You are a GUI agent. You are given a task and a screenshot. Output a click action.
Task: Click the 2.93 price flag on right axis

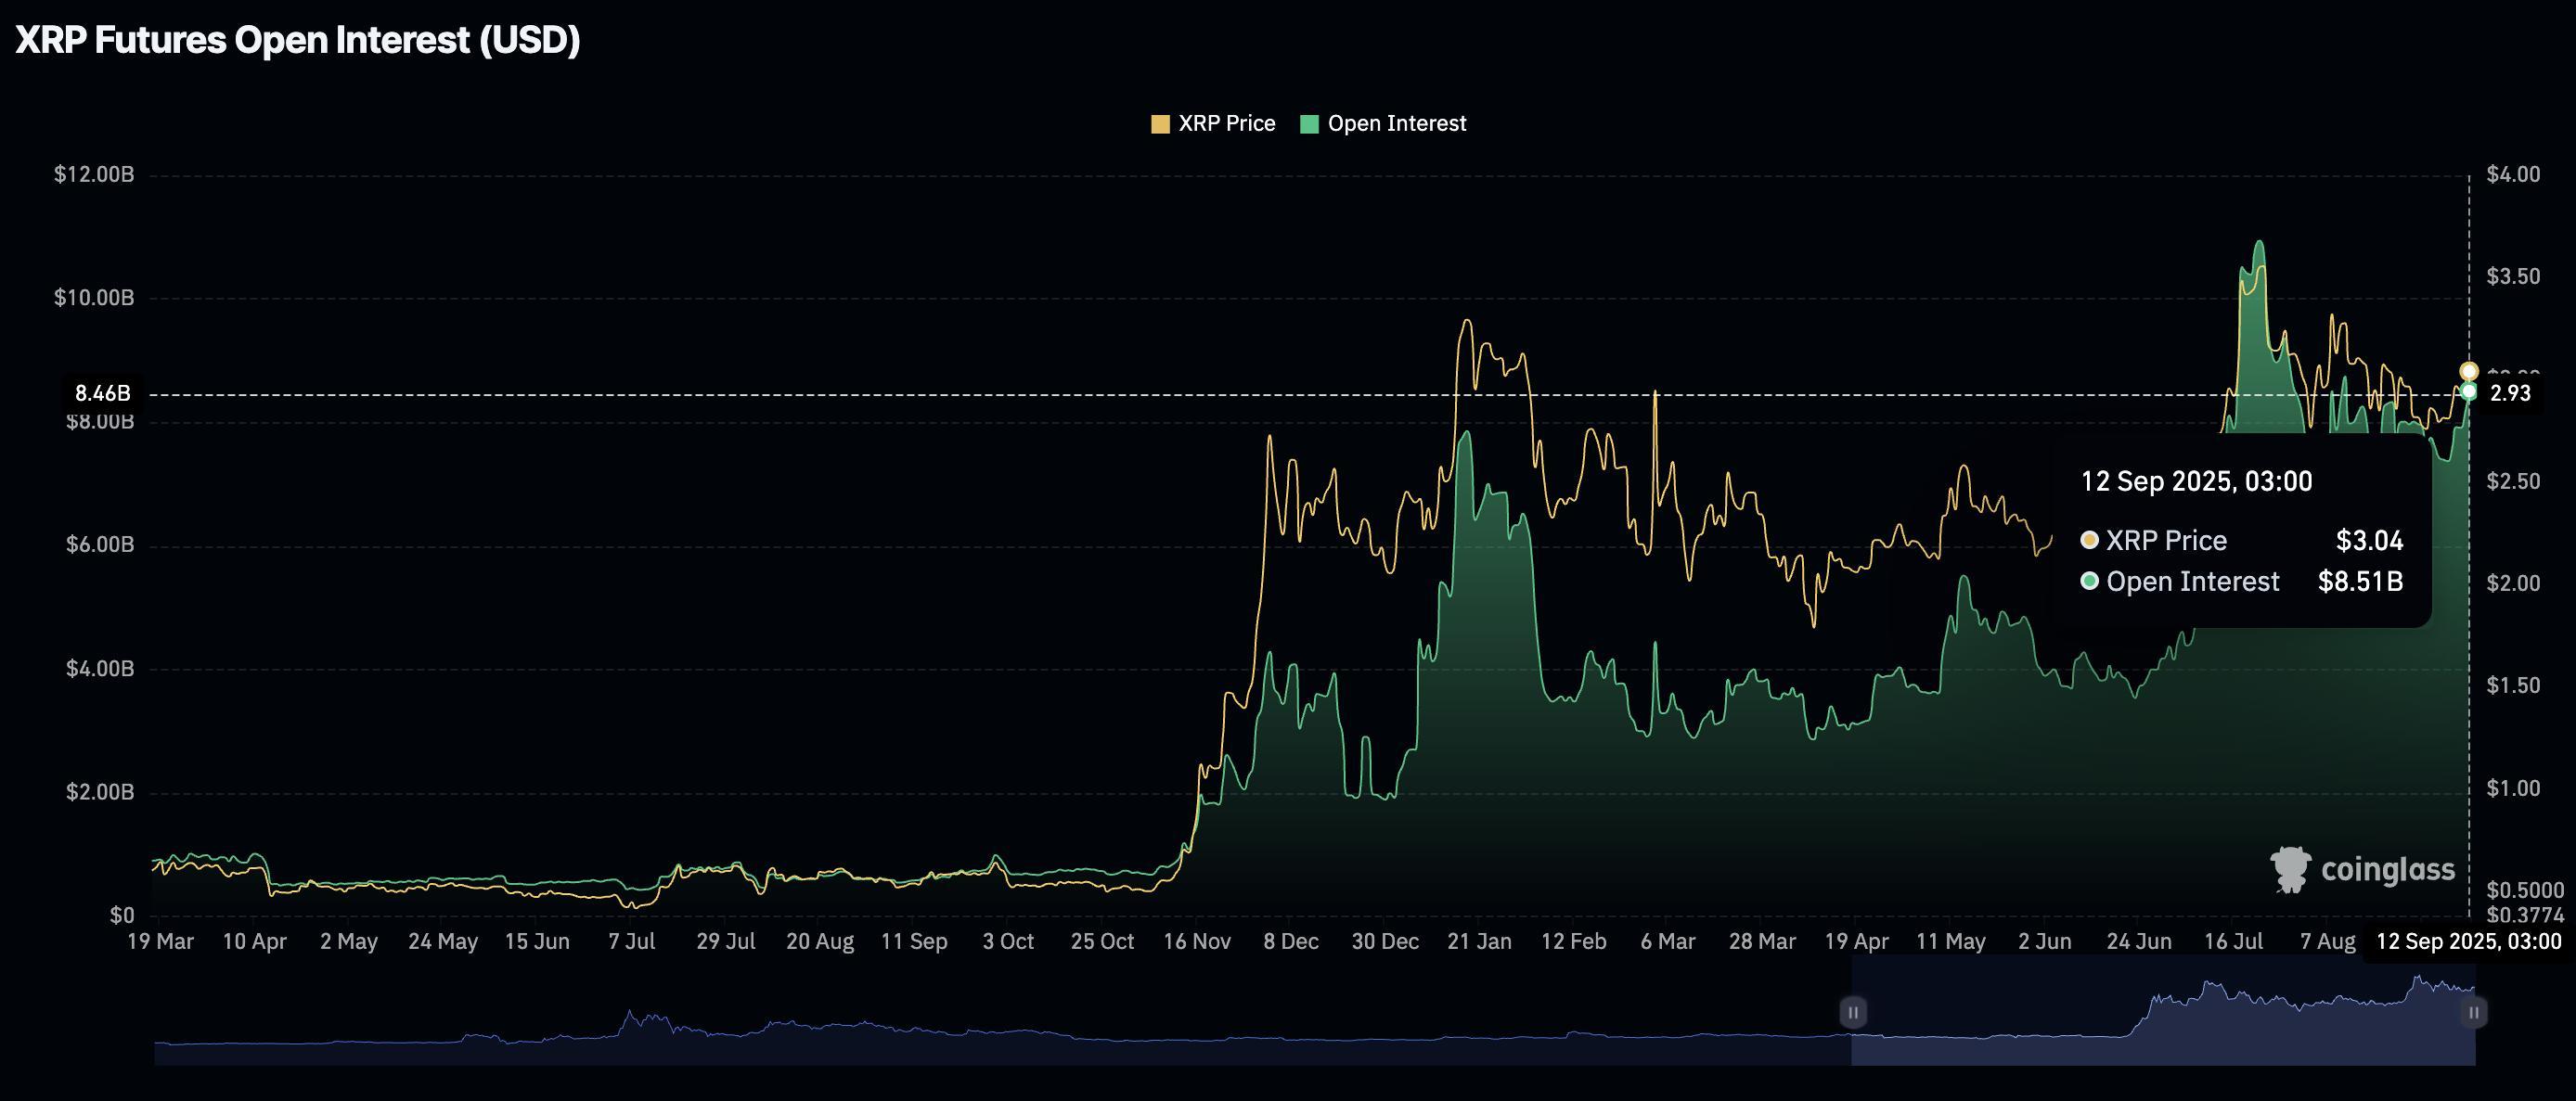click(x=2509, y=394)
